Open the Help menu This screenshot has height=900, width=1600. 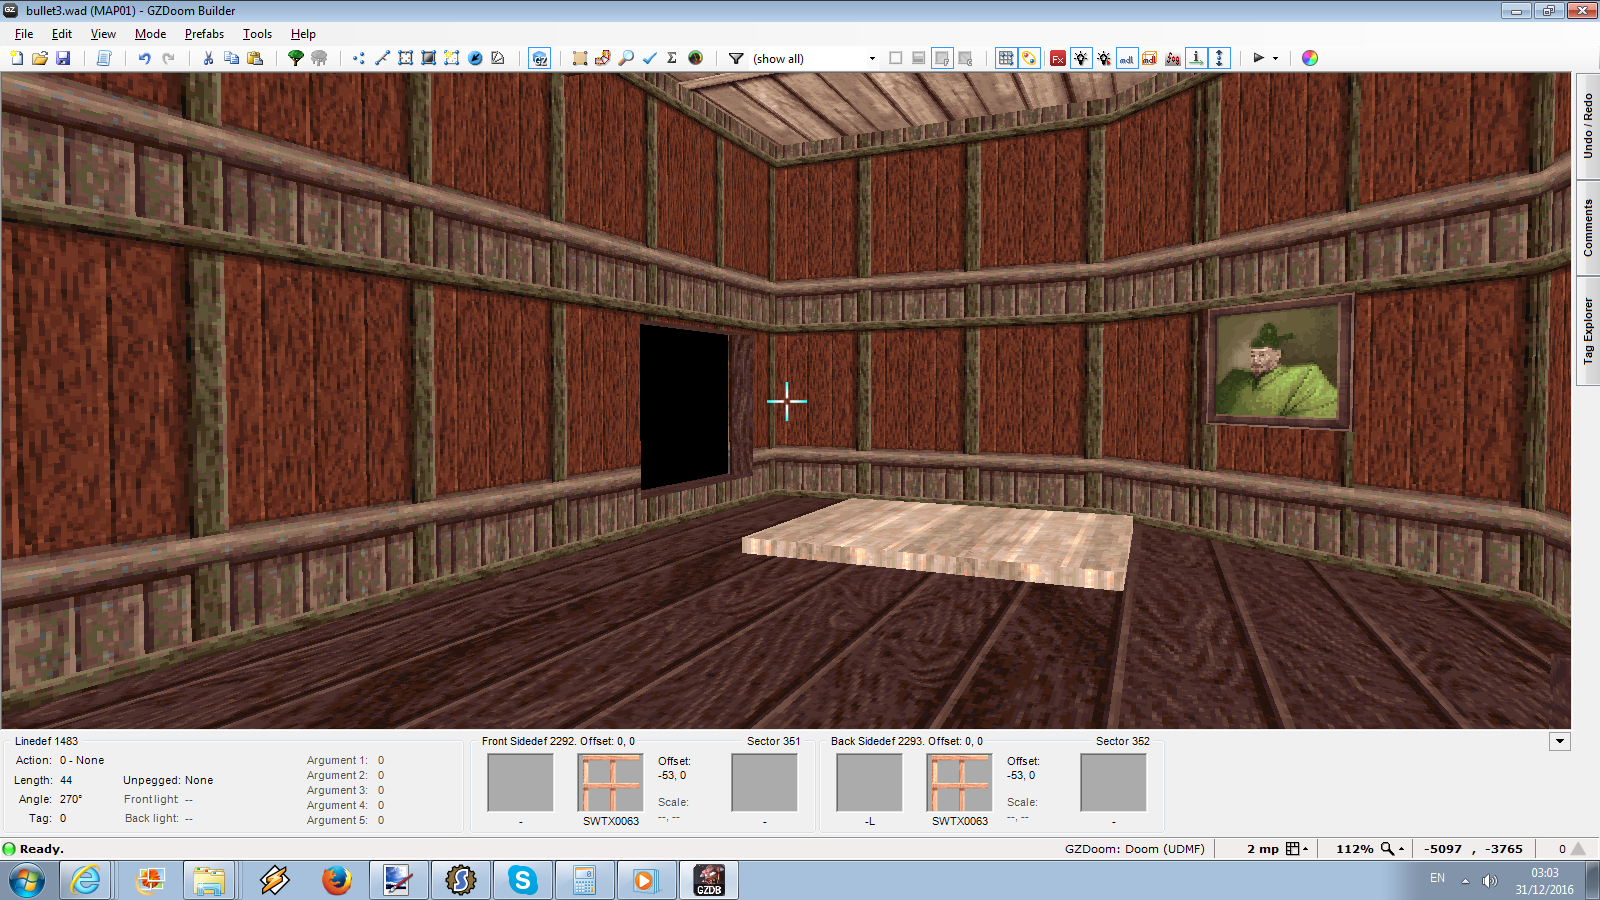(x=303, y=34)
